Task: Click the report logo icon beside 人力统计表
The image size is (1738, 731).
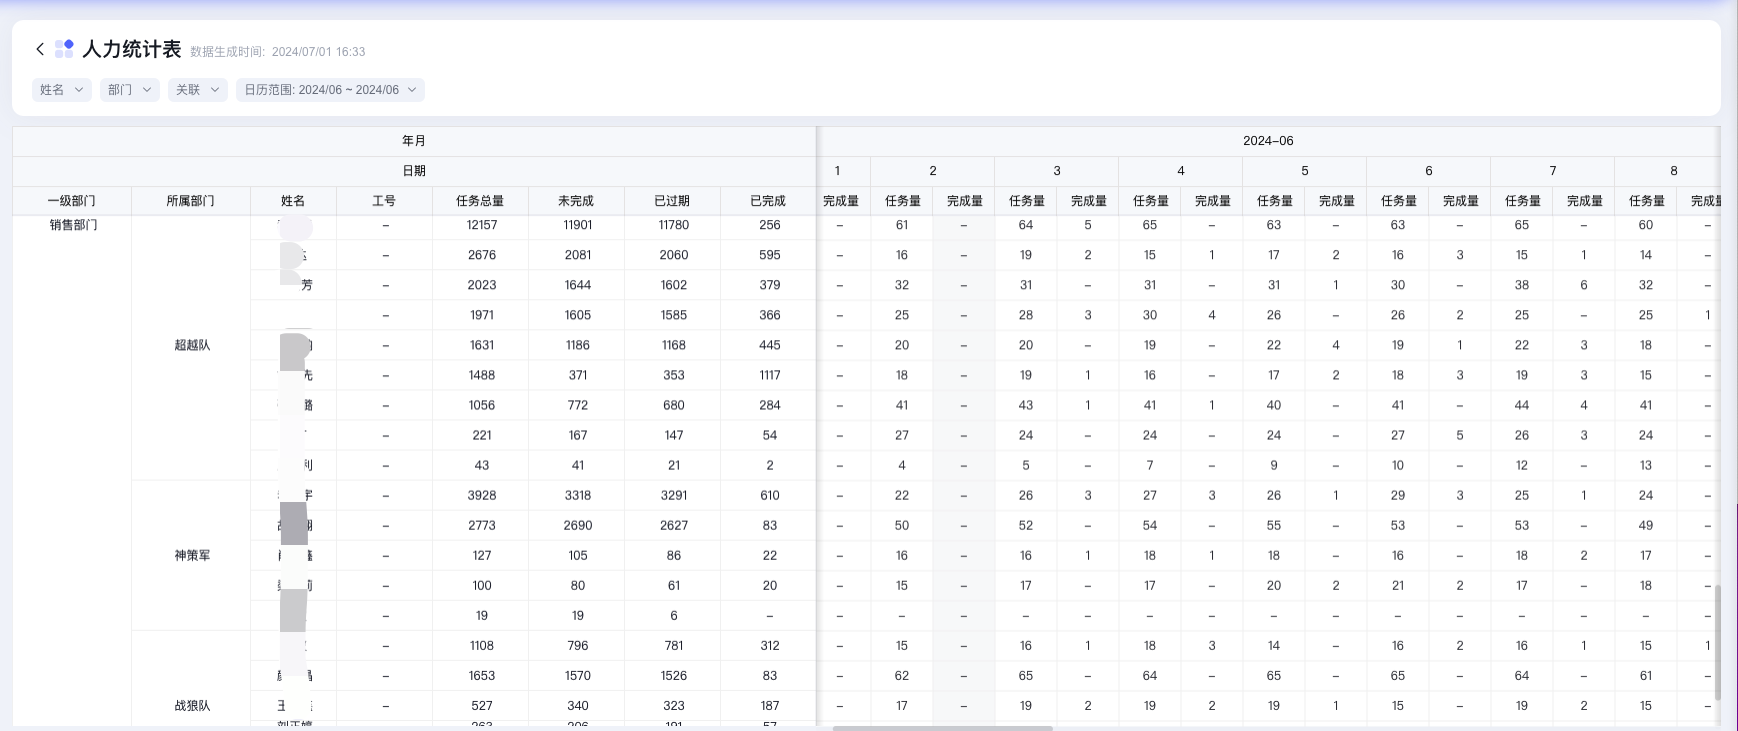Action: pos(64,49)
